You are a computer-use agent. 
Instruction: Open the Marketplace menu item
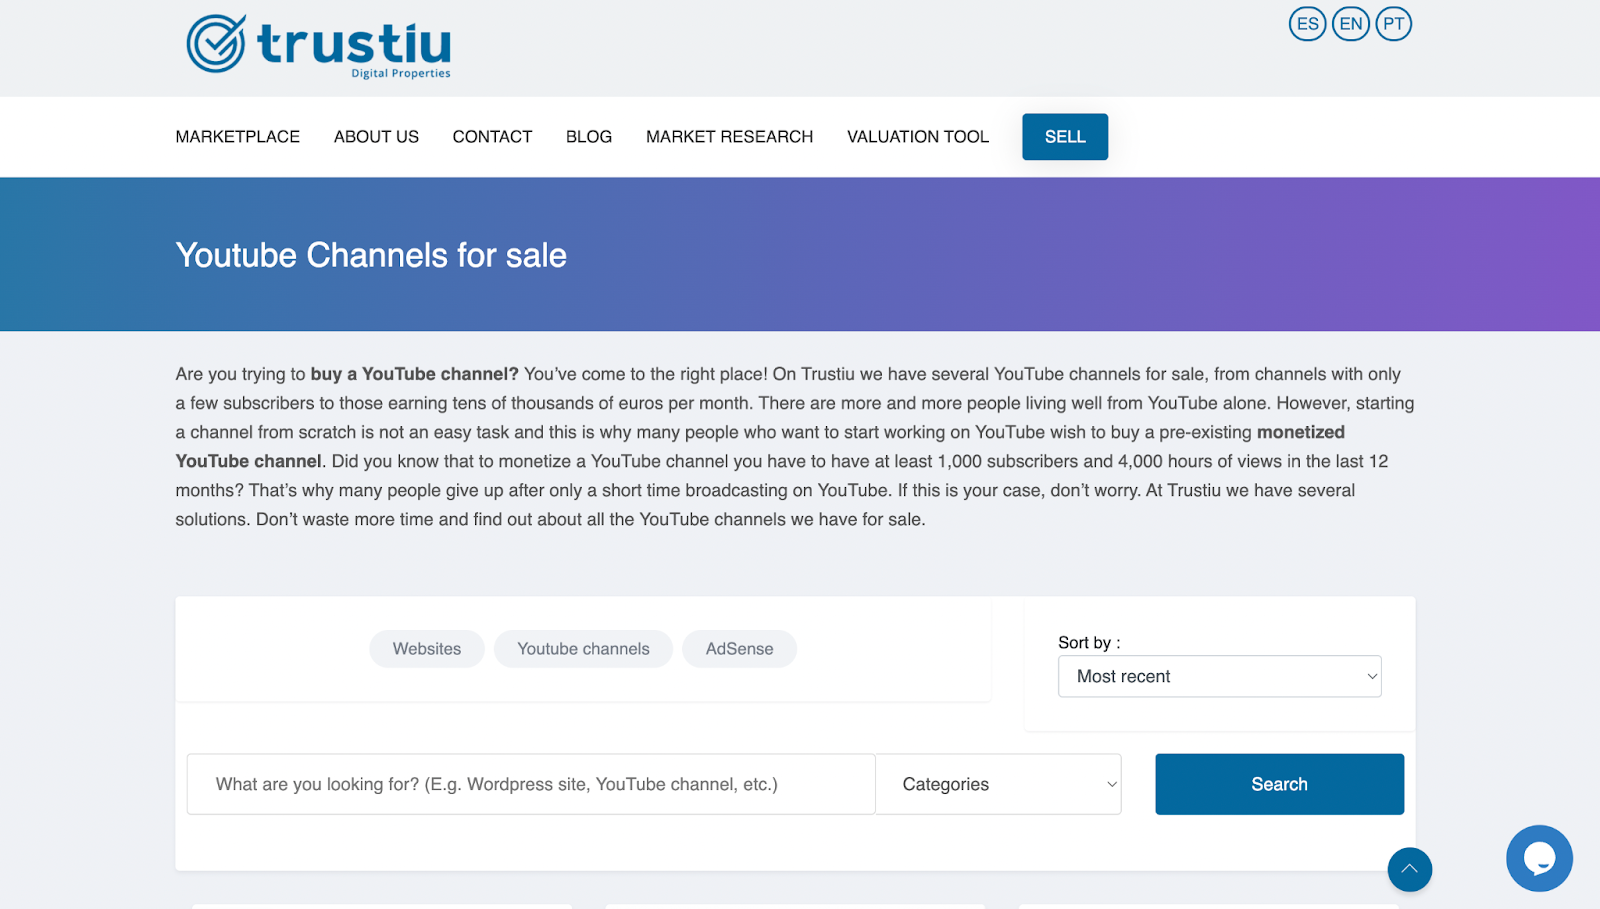[238, 137]
